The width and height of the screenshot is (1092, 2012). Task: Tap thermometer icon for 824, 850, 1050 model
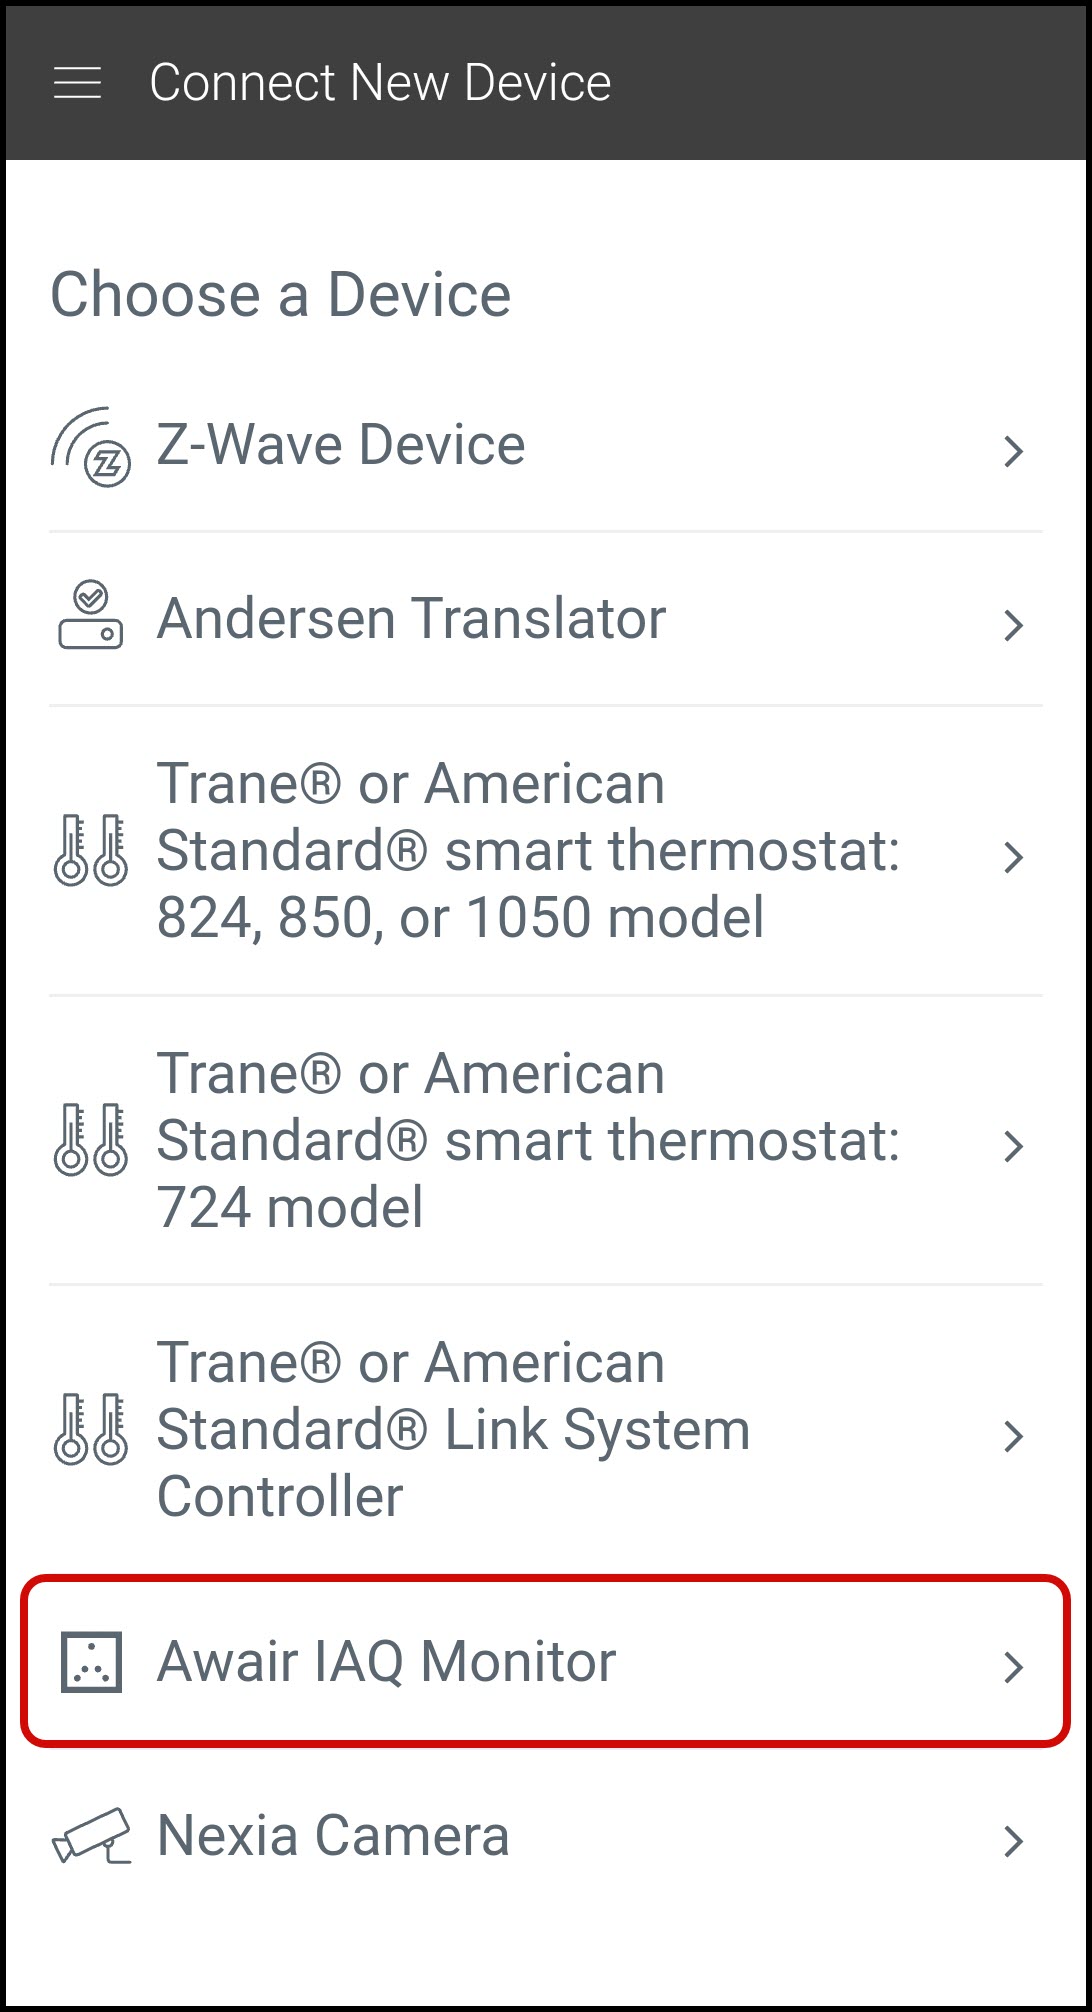coord(90,851)
